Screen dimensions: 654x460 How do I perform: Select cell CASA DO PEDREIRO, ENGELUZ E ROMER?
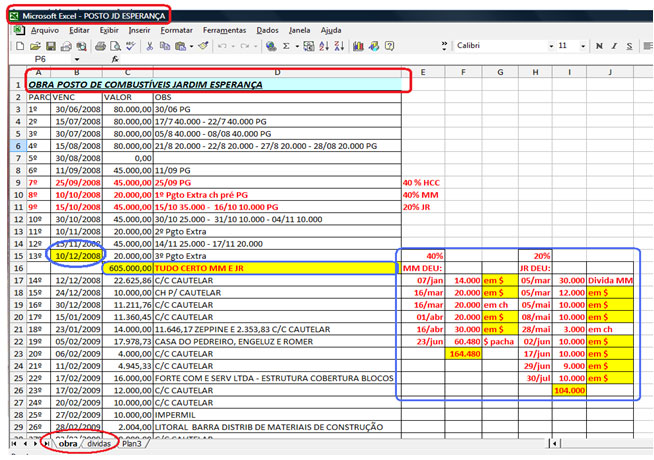click(277, 342)
